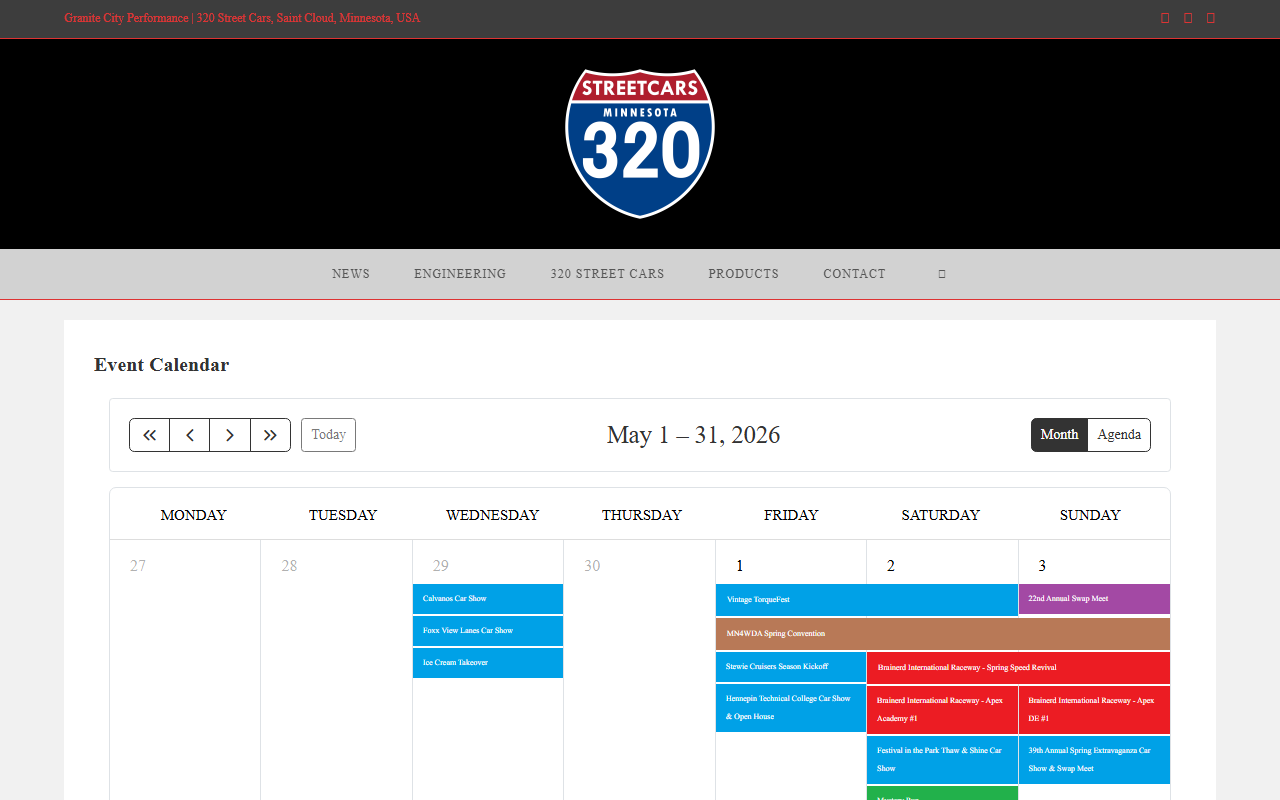Viewport: 1280px width, 800px height.
Task: Open the PRODUCTS menu item
Action: (x=743, y=274)
